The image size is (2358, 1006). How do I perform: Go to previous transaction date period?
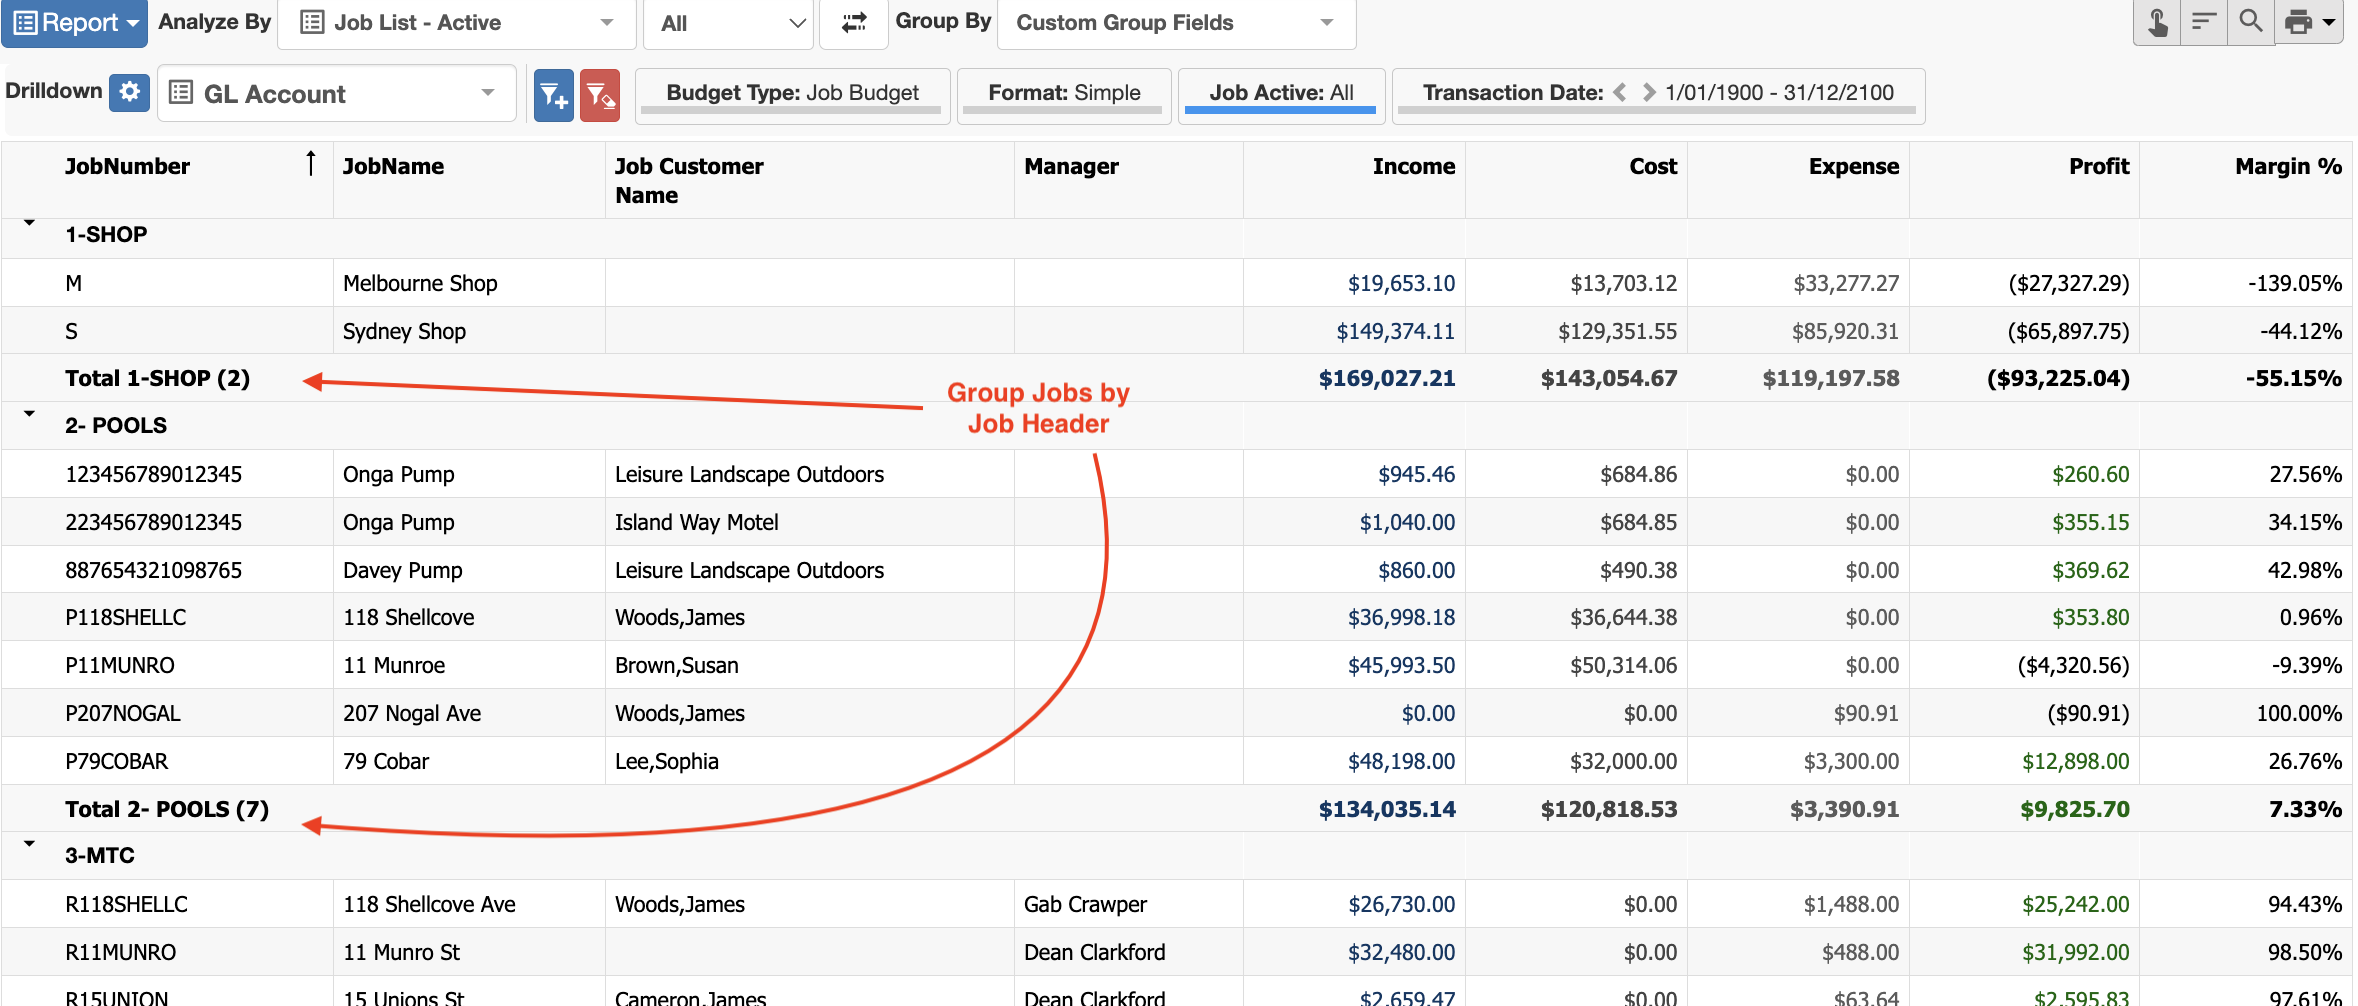click(x=1620, y=92)
